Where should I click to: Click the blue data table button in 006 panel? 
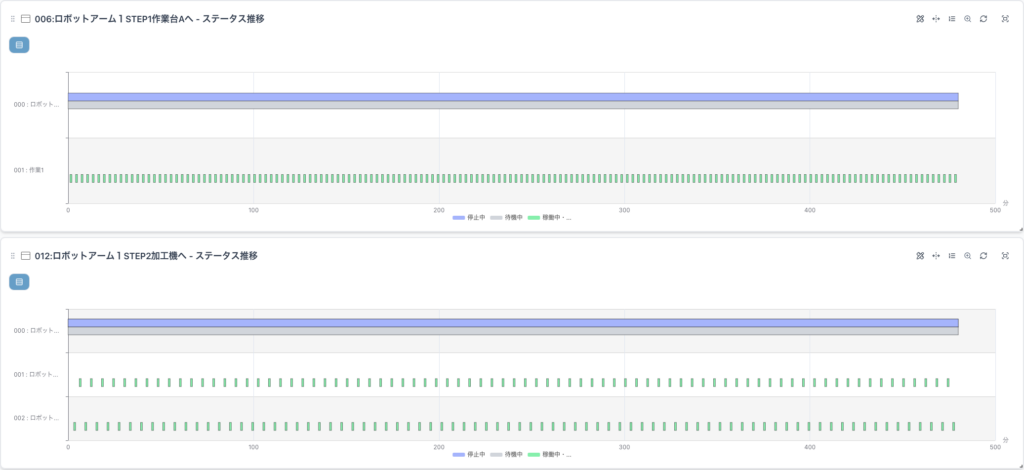pos(19,45)
